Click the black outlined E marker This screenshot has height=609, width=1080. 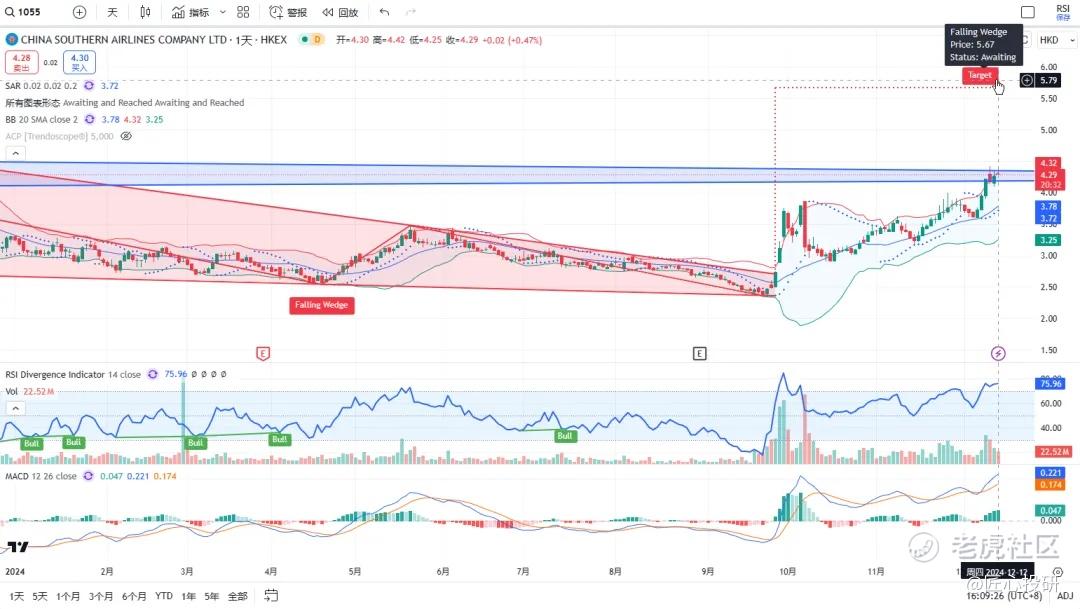699,353
